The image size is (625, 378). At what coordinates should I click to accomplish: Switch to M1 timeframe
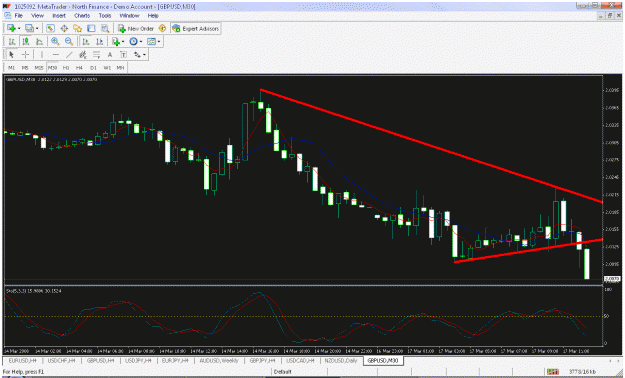(x=12, y=68)
